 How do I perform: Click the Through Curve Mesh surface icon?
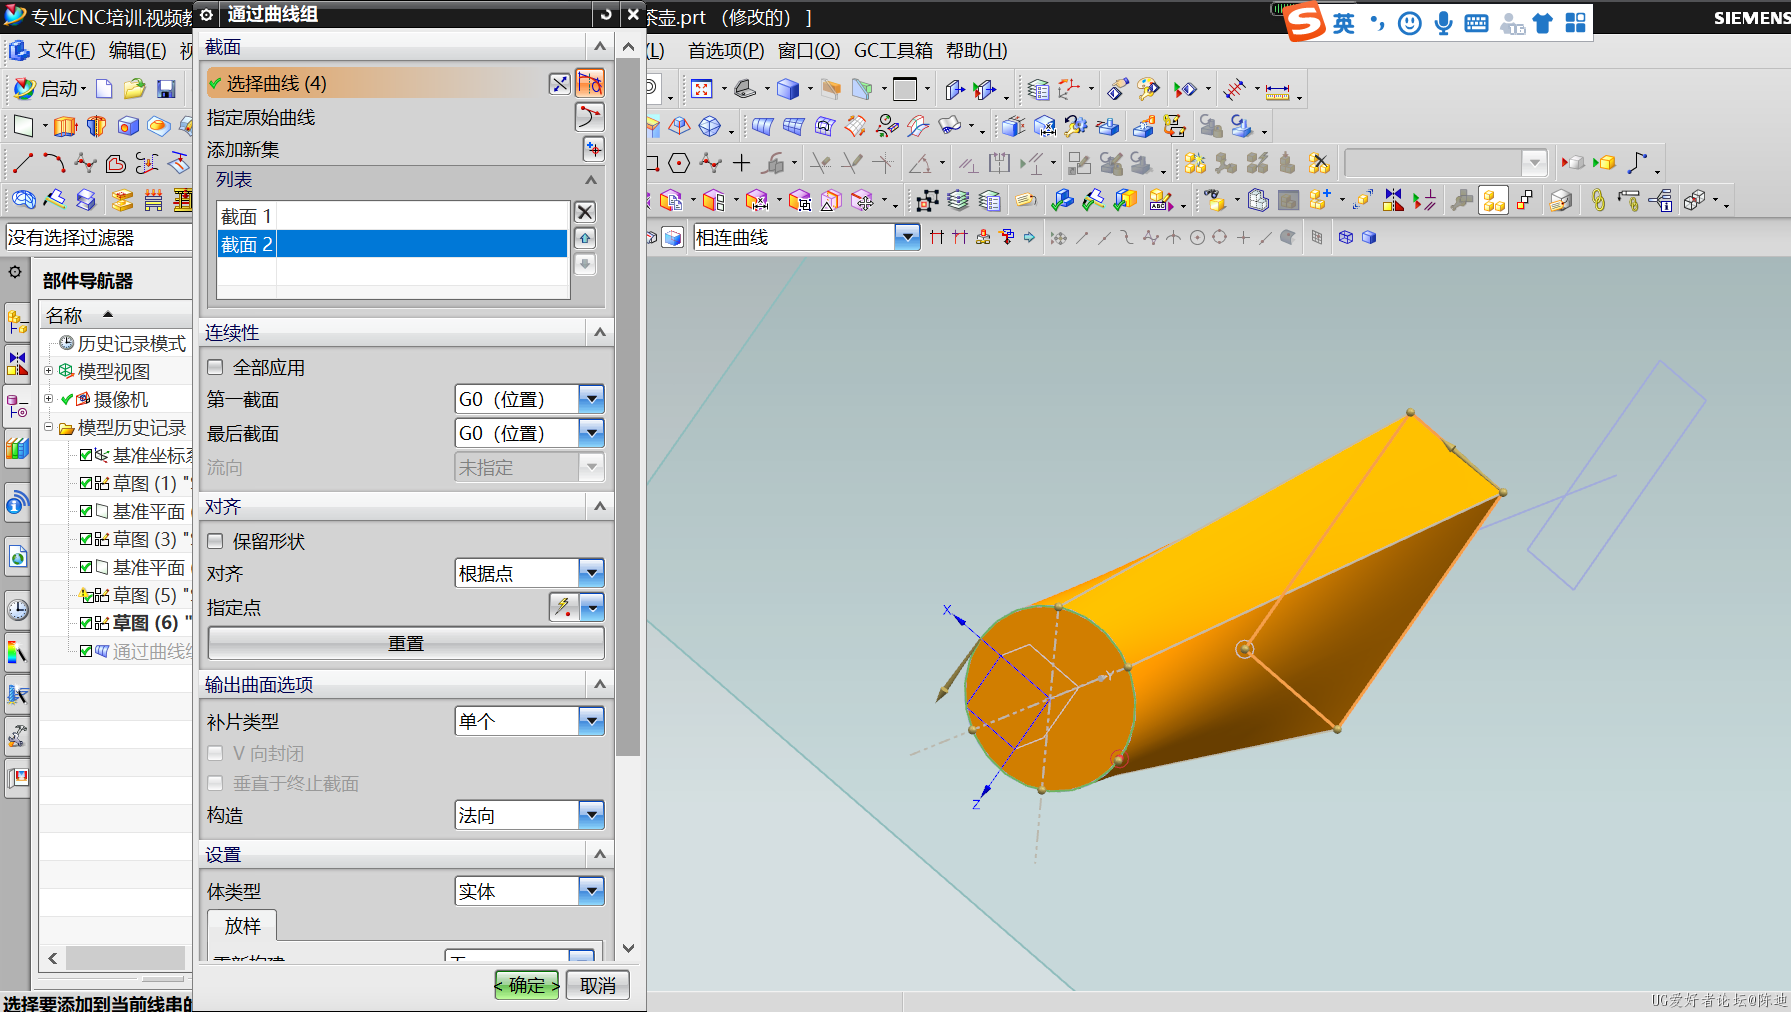pyautogui.click(x=793, y=126)
